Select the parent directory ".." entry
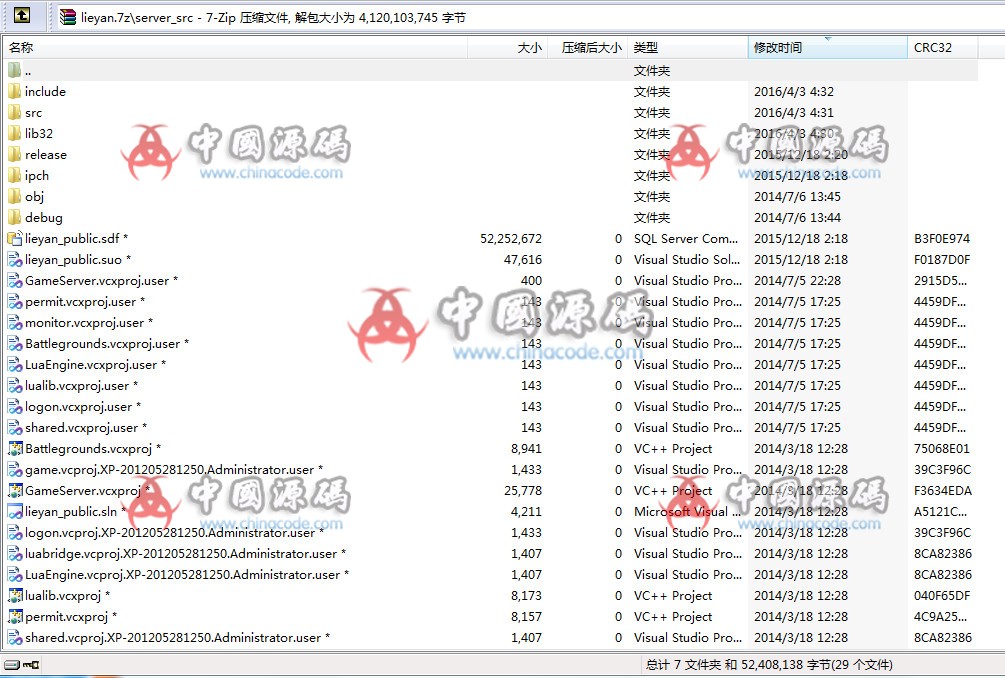This screenshot has height=678, width=1005. pos(28,71)
